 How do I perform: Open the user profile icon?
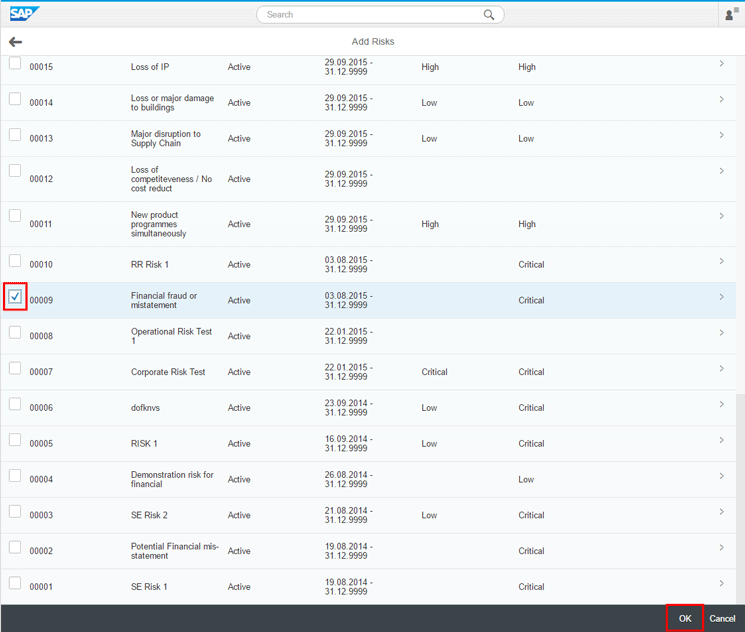point(731,14)
